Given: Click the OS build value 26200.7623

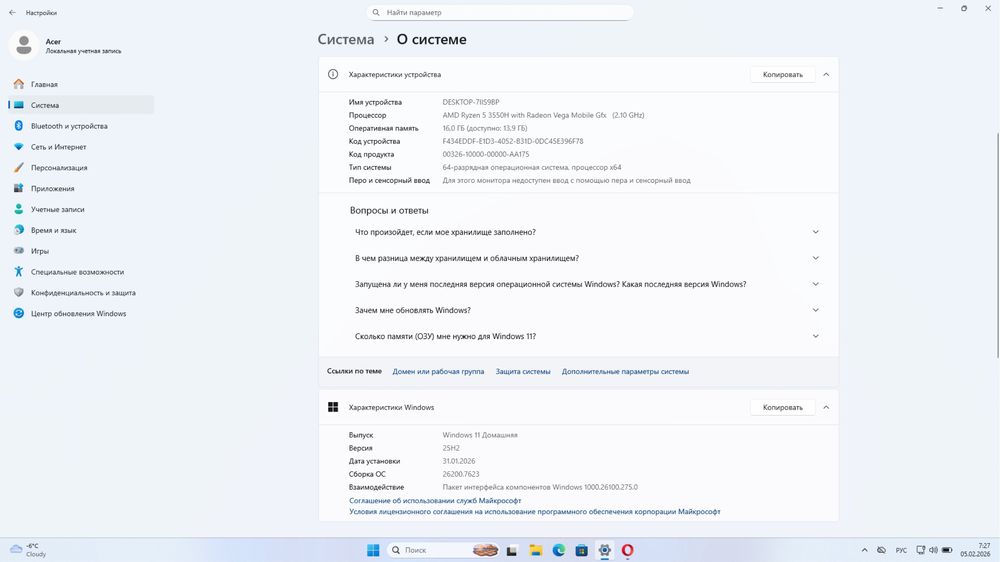Looking at the screenshot, I should [460, 474].
